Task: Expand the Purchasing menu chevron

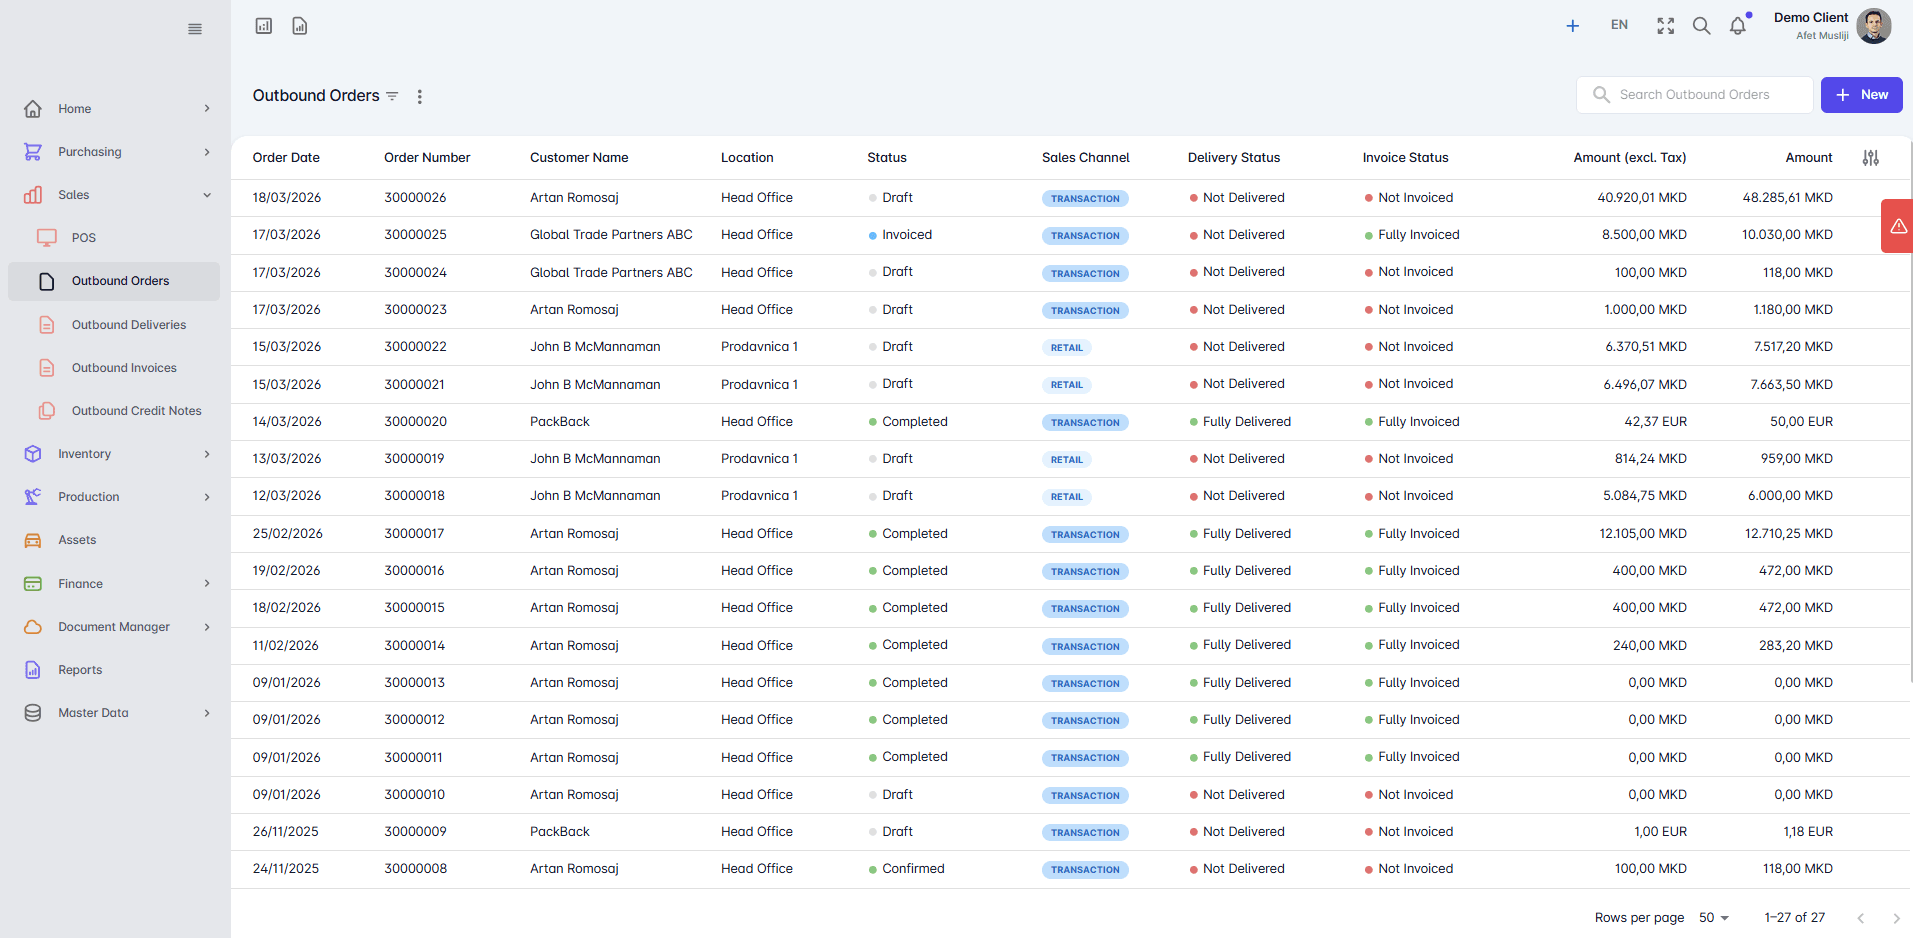Action: [207, 152]
